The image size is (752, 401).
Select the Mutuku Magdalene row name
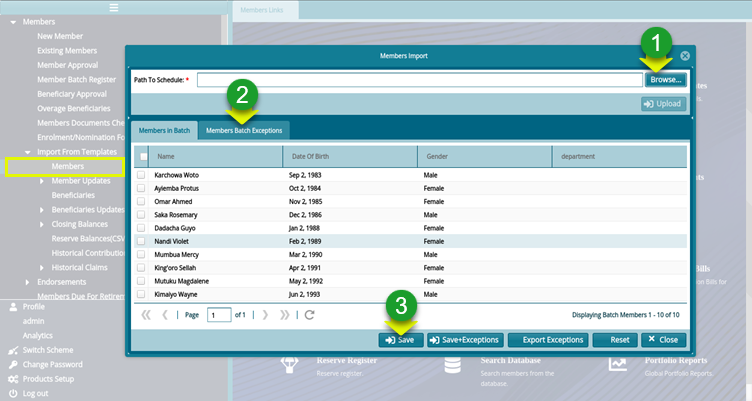pyautogui.click(x=181, y=281)
